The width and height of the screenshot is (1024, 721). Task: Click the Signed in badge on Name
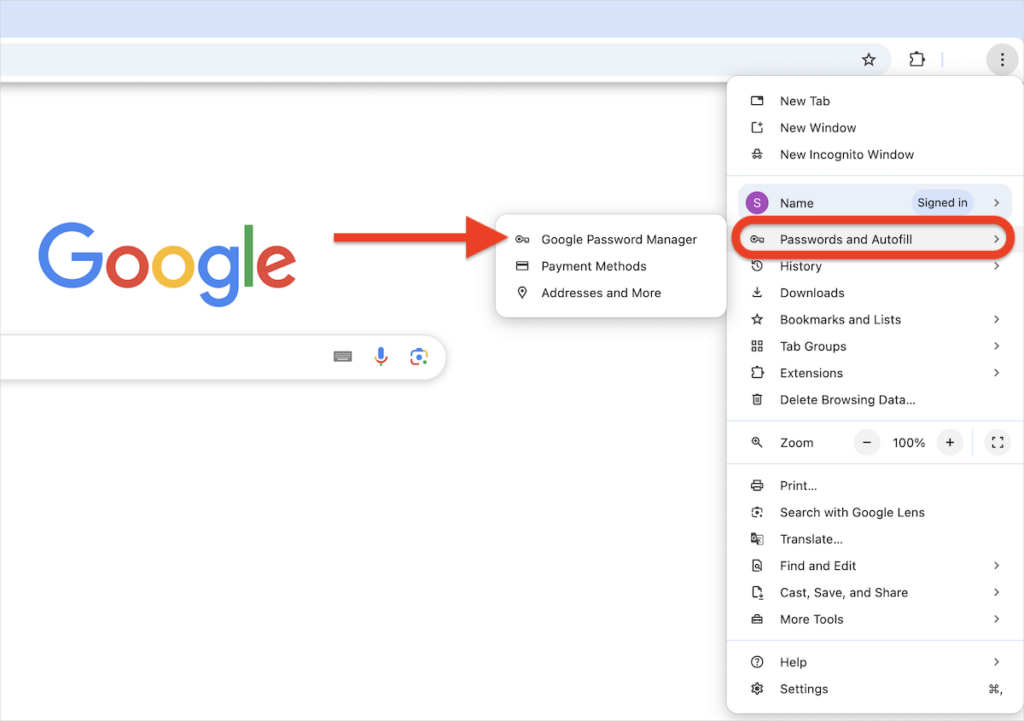click(x=942, y=202)
